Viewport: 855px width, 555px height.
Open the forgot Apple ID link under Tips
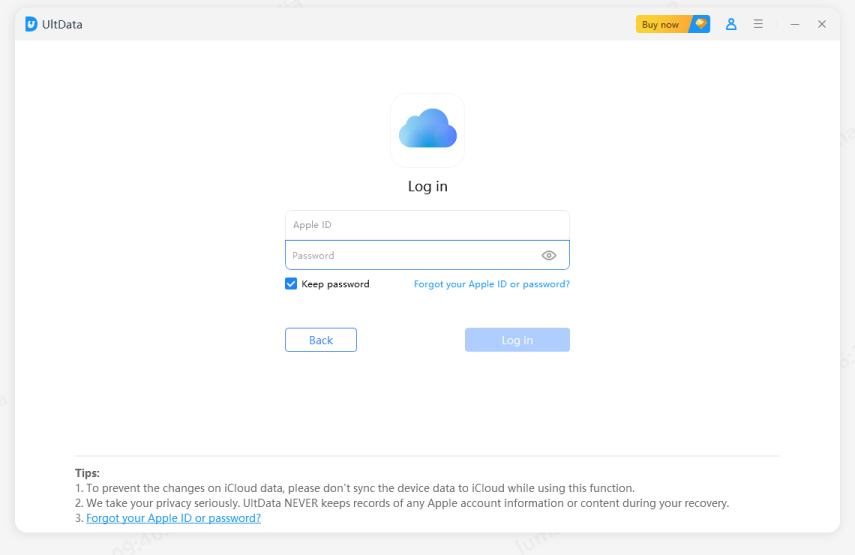point(173,518)
